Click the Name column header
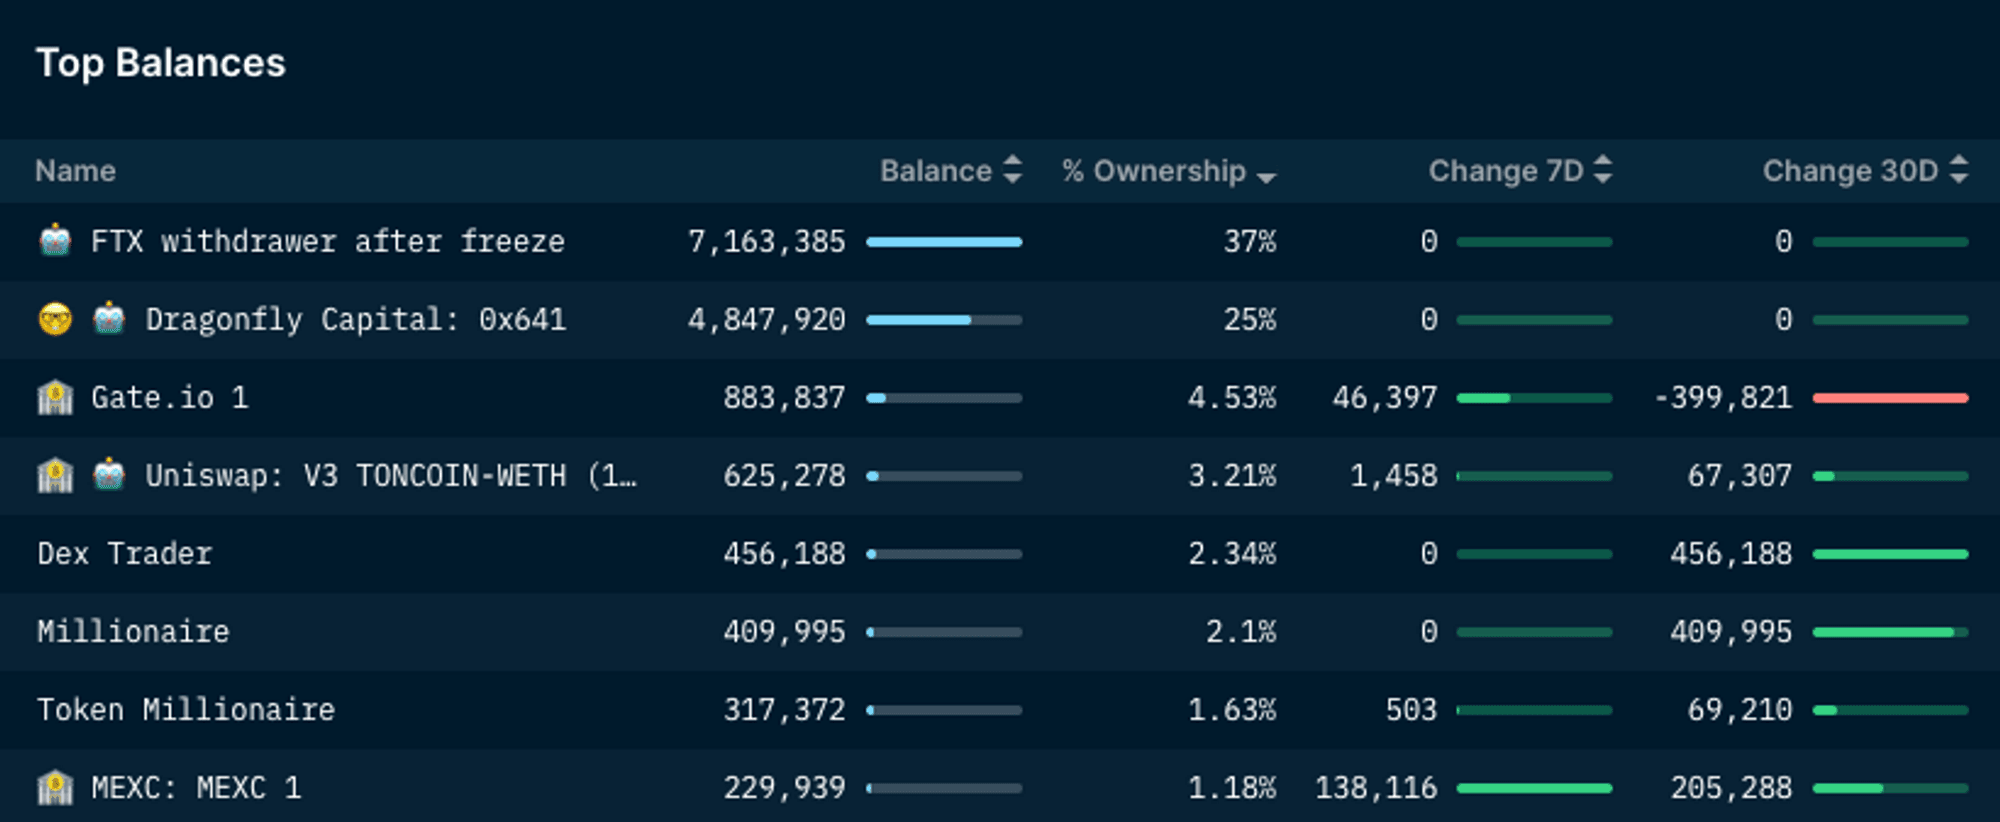The height and width of the screenshot is (822, 2000). (x=76, y=171)
